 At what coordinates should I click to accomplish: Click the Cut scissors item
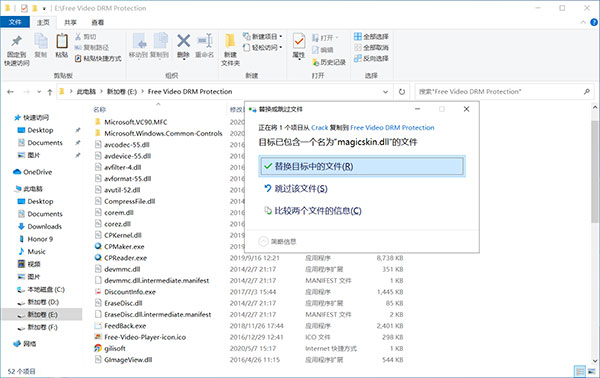pyautogui.click(x=85, y=37)
